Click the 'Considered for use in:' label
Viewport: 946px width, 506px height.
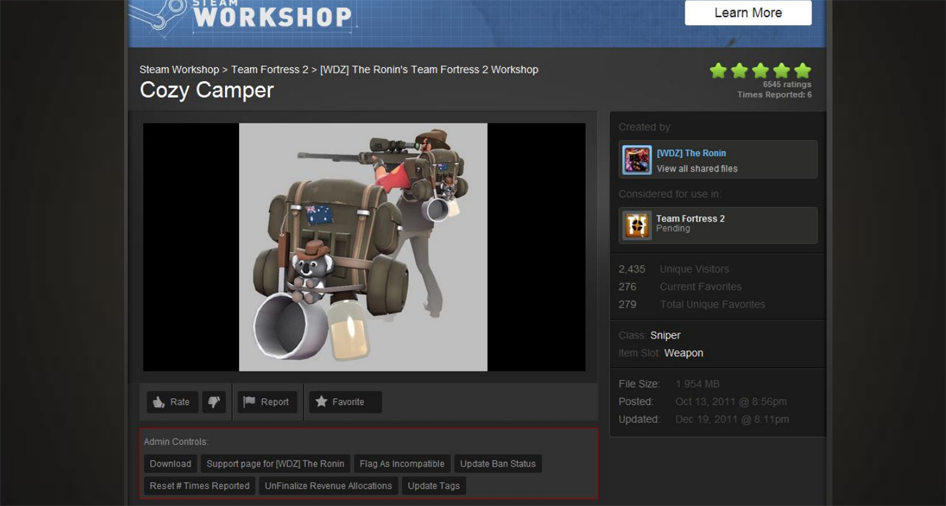(x=670, y=194)
